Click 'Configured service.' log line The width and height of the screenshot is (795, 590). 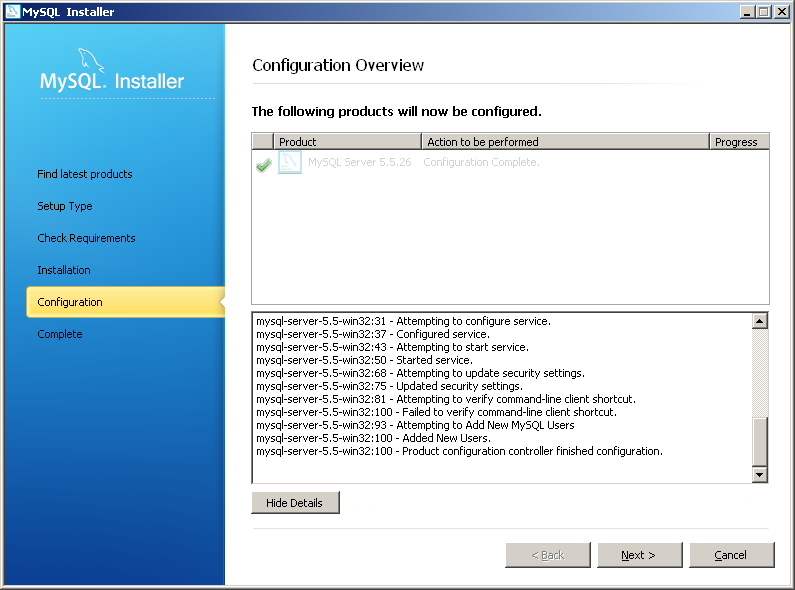(x=373, y=335)
